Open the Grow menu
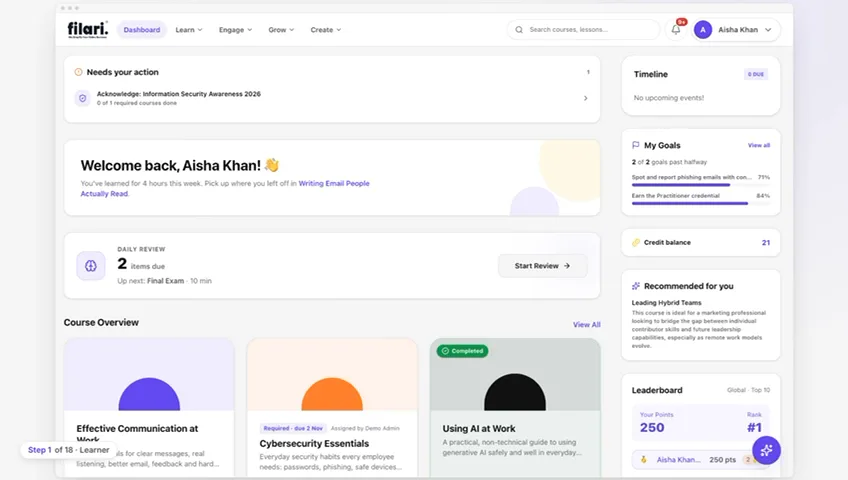Viewport: 848px width, 480px height. click(x=281, y=30)
